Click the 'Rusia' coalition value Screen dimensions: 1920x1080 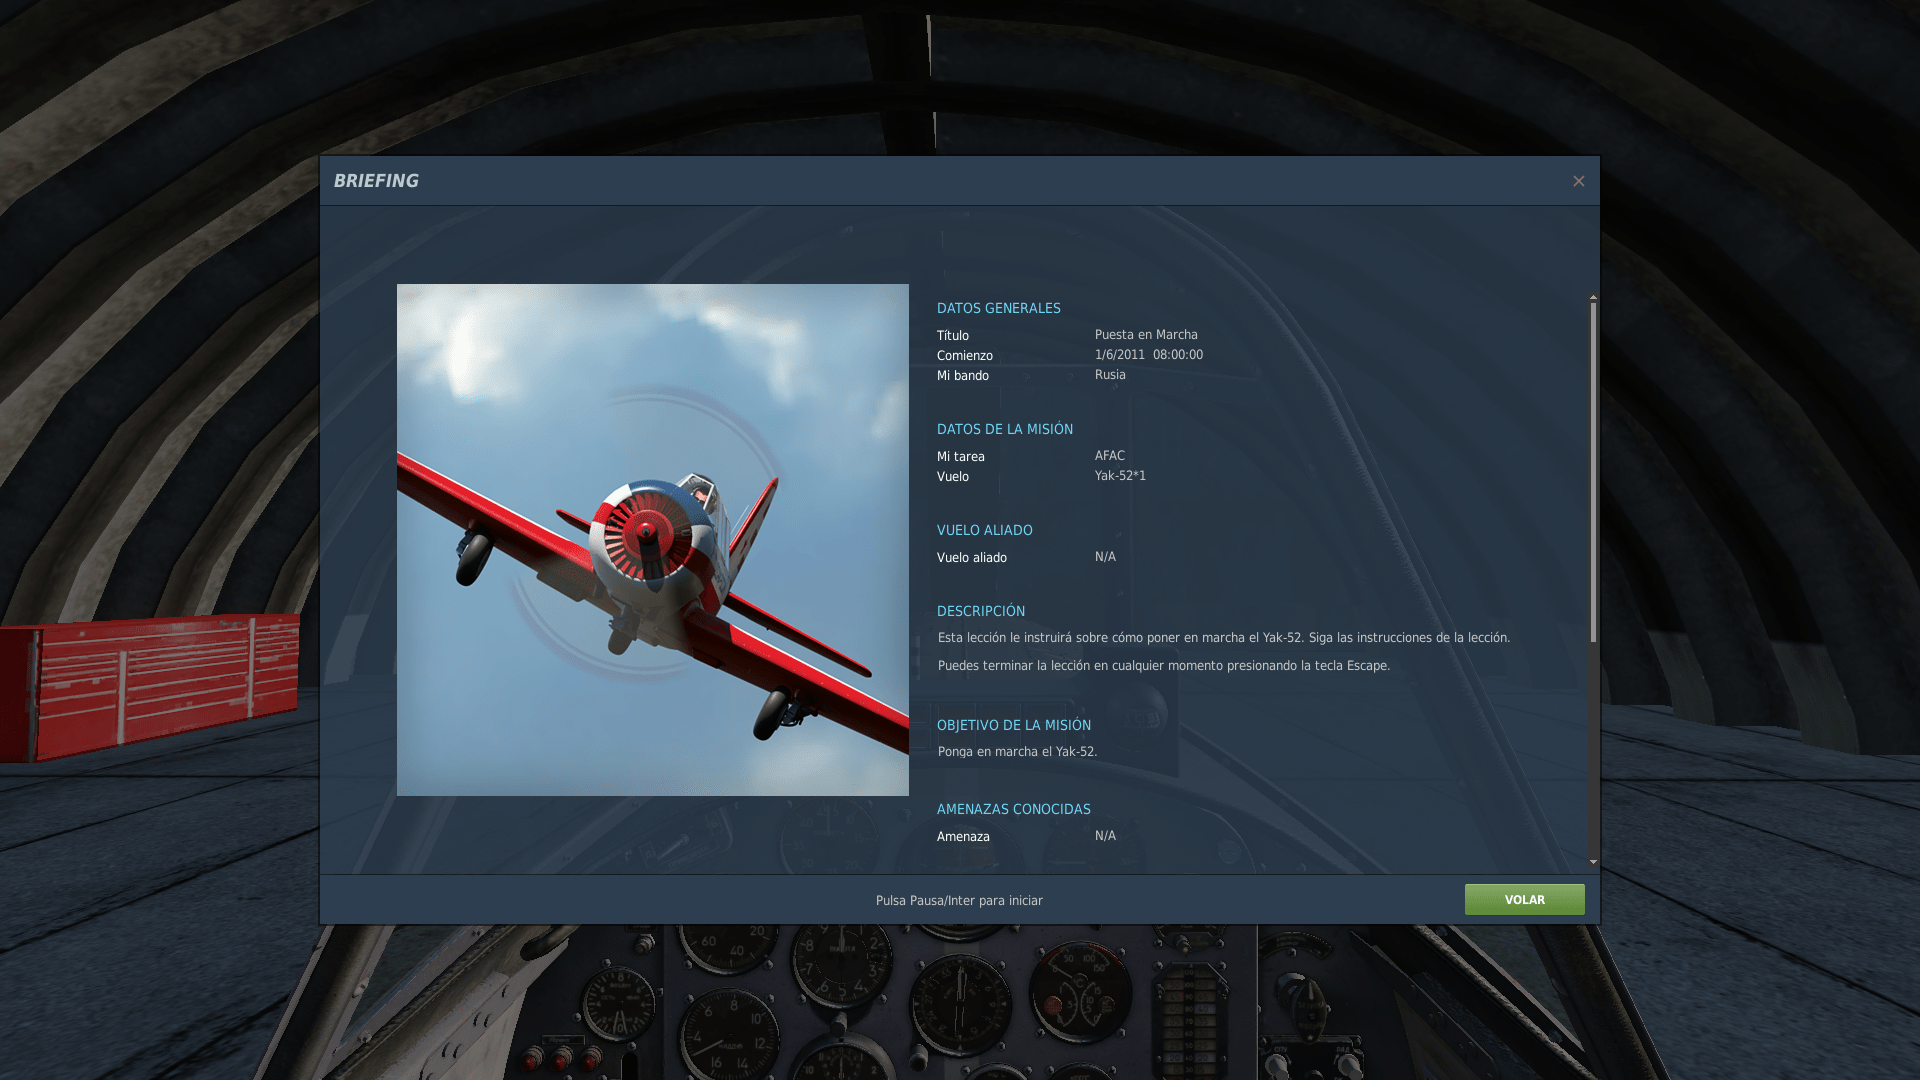1109,375
